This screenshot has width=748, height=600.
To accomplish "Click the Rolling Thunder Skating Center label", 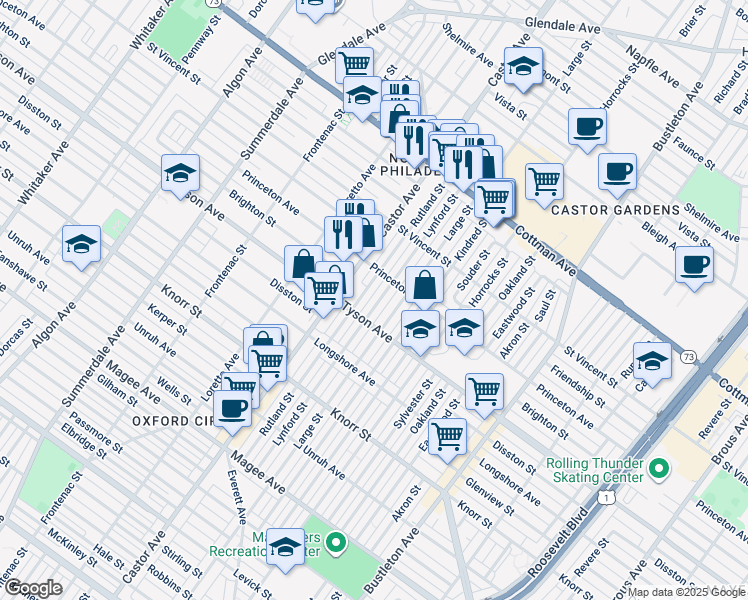I will (595, 470).
